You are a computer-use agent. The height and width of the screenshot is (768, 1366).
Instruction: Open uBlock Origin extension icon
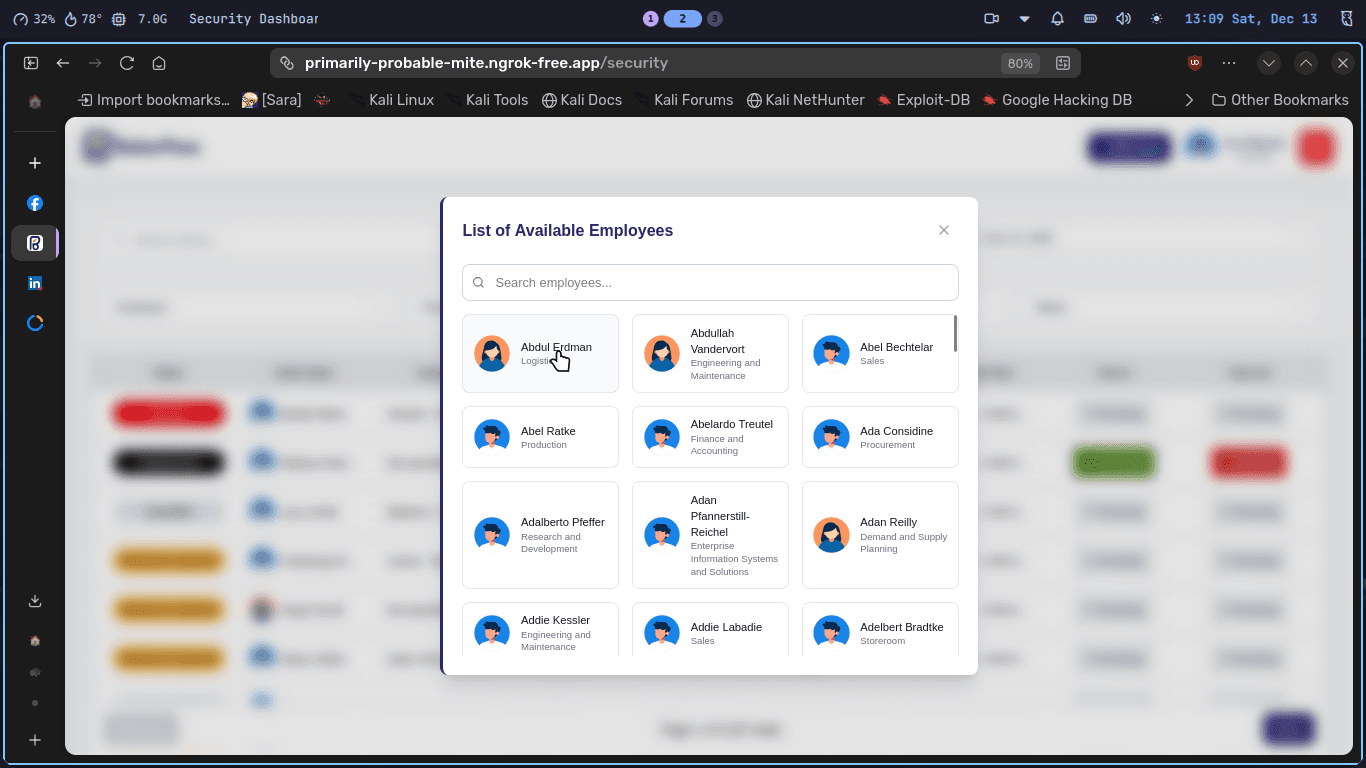(1194, 63)
